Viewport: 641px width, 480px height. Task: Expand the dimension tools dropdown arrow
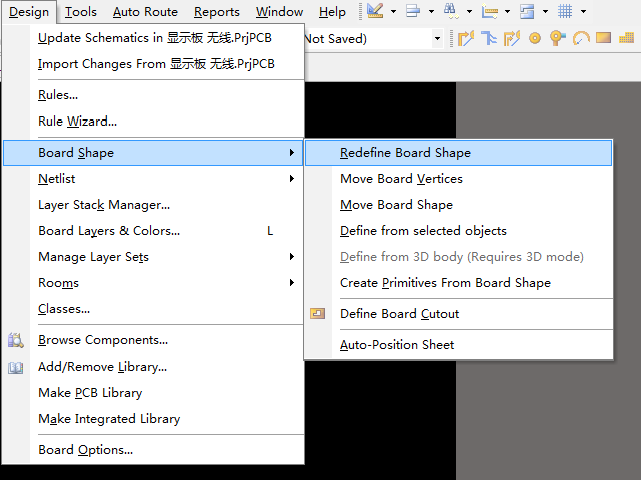507,11
